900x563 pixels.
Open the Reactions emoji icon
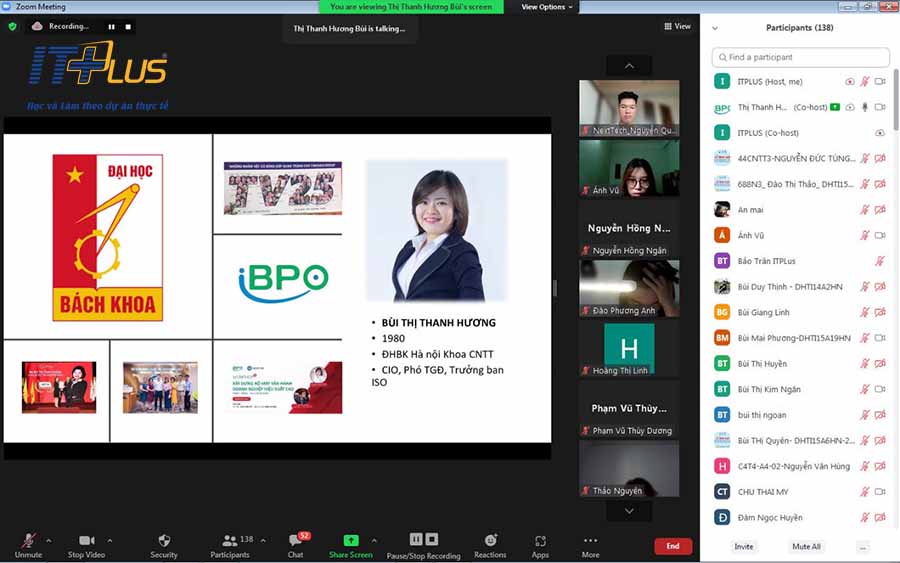click(490, 541)
